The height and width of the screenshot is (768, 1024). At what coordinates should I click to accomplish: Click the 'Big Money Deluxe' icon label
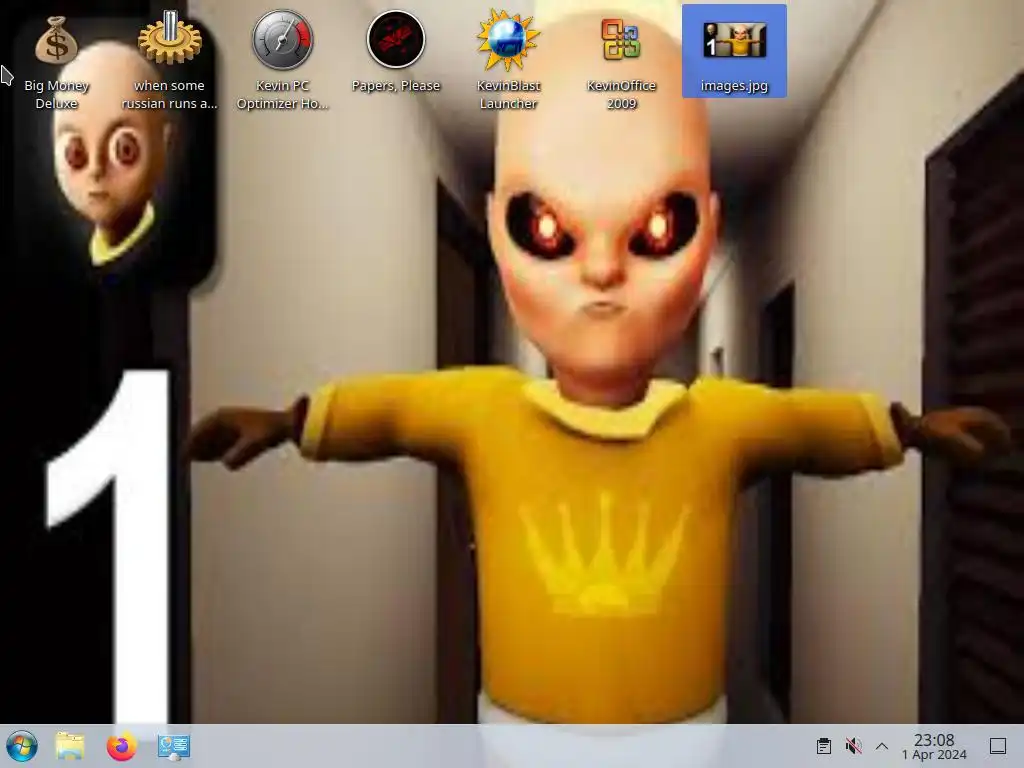(x=56, y=94)
